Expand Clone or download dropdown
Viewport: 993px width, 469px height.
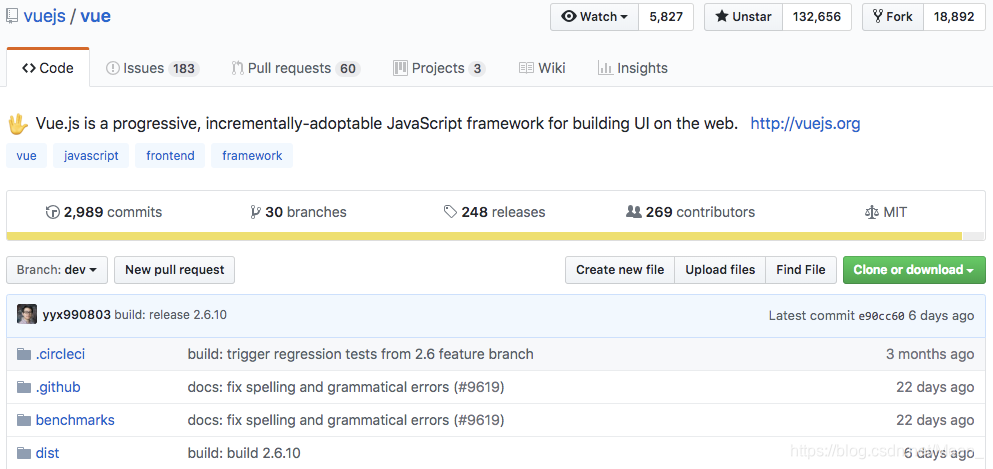tap(914, 270)
